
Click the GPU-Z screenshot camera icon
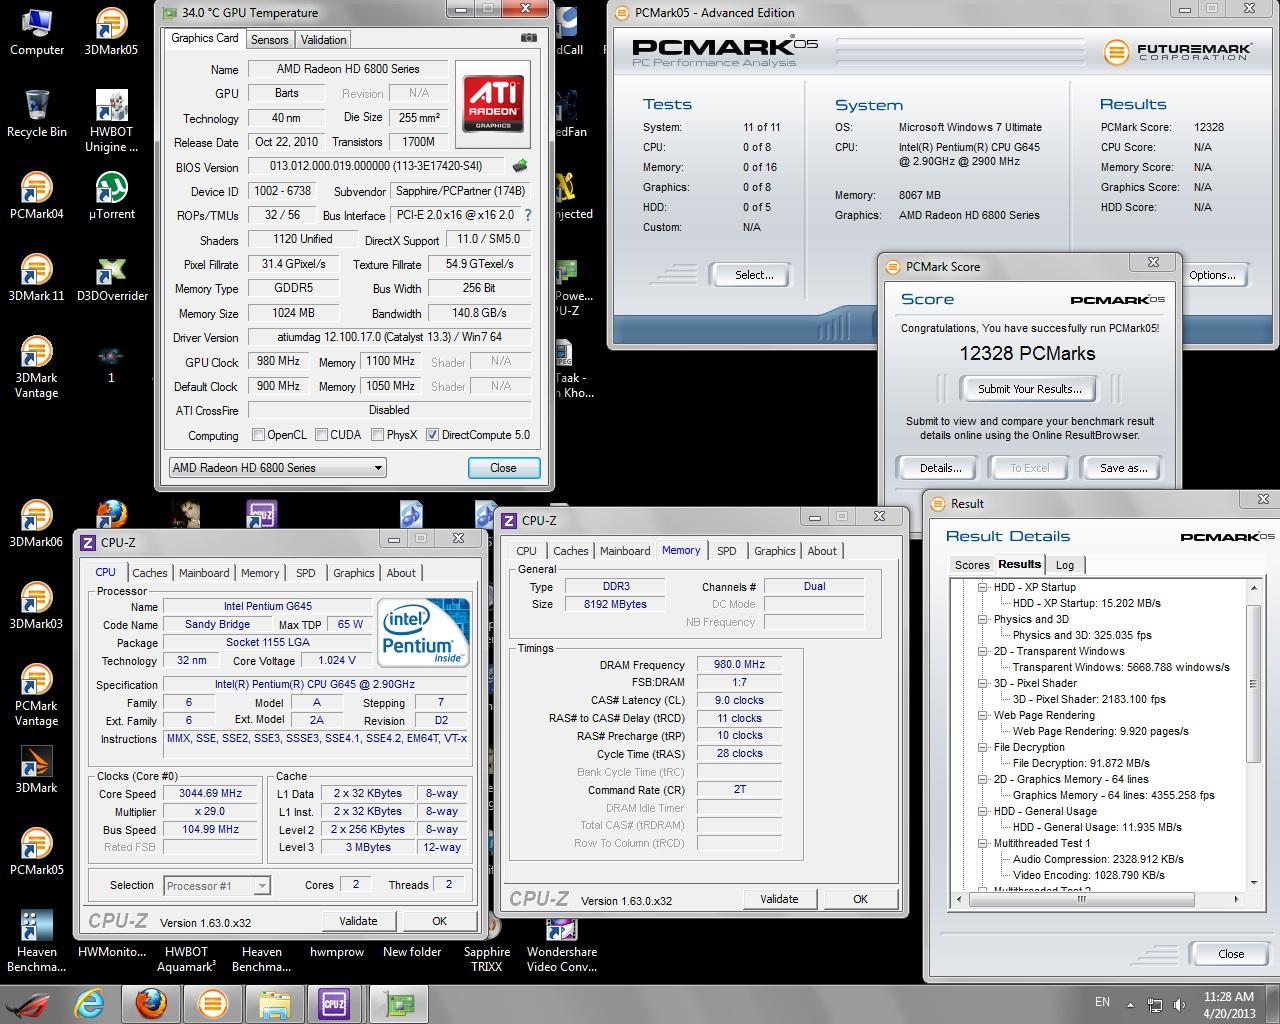tap(529, 38)
